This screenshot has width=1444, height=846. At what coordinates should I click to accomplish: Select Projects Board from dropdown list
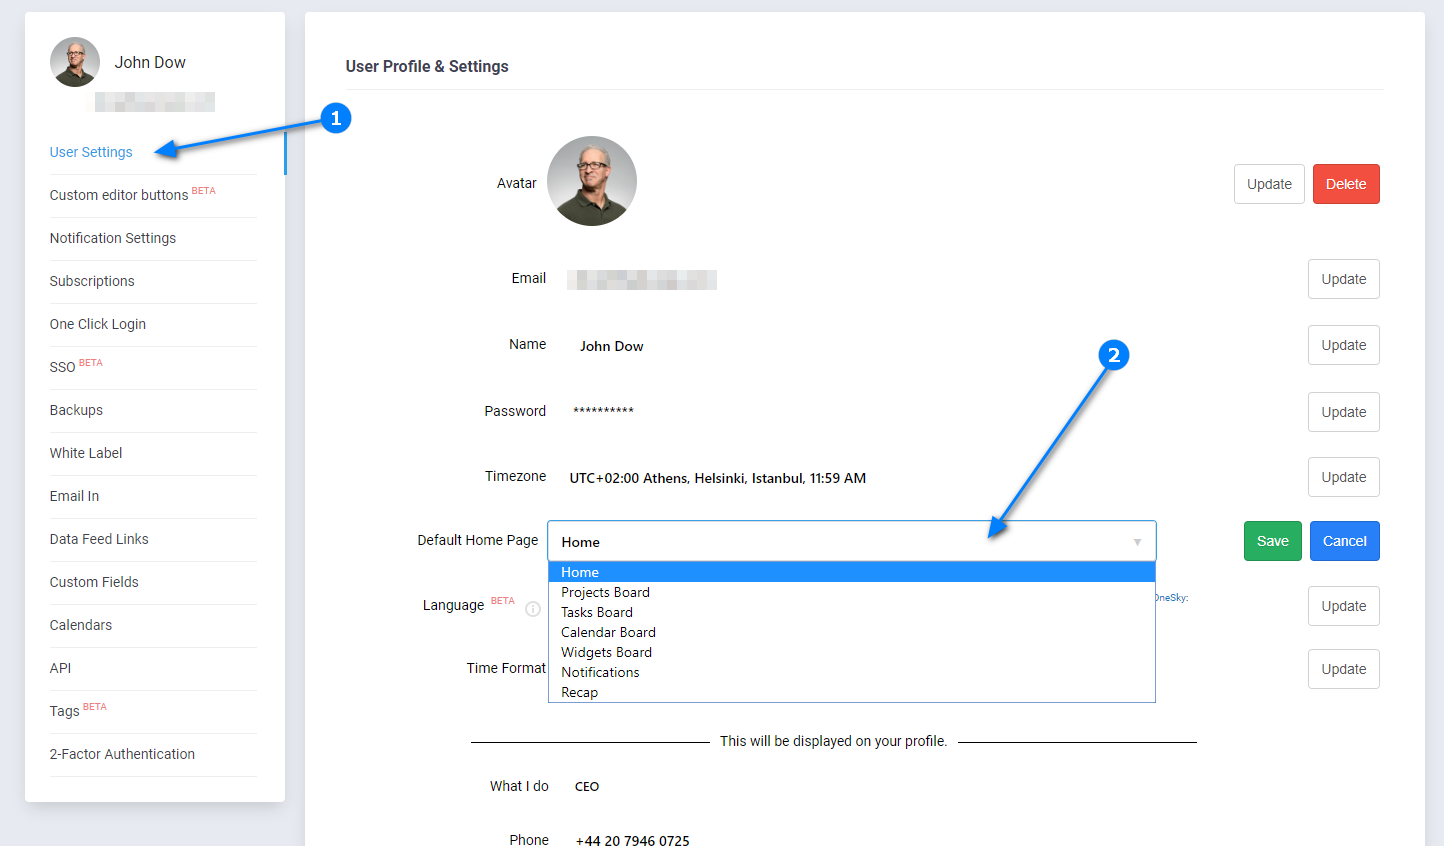click(605, 592)
